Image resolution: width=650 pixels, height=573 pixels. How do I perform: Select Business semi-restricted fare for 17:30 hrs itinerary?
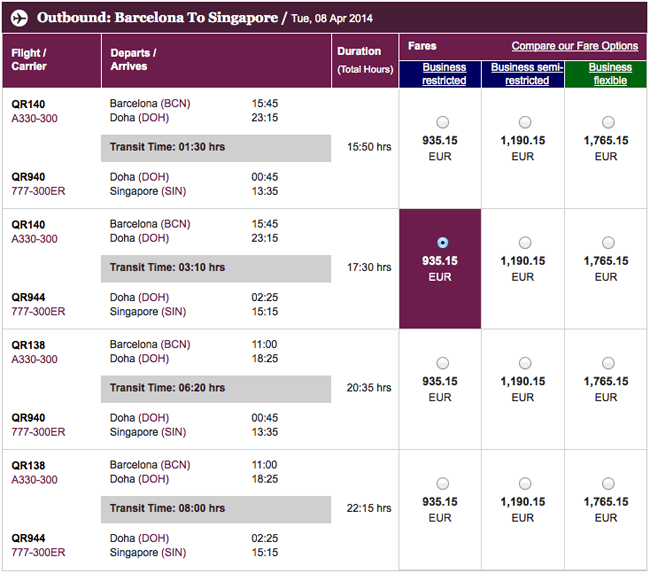[x=525, y=243]
